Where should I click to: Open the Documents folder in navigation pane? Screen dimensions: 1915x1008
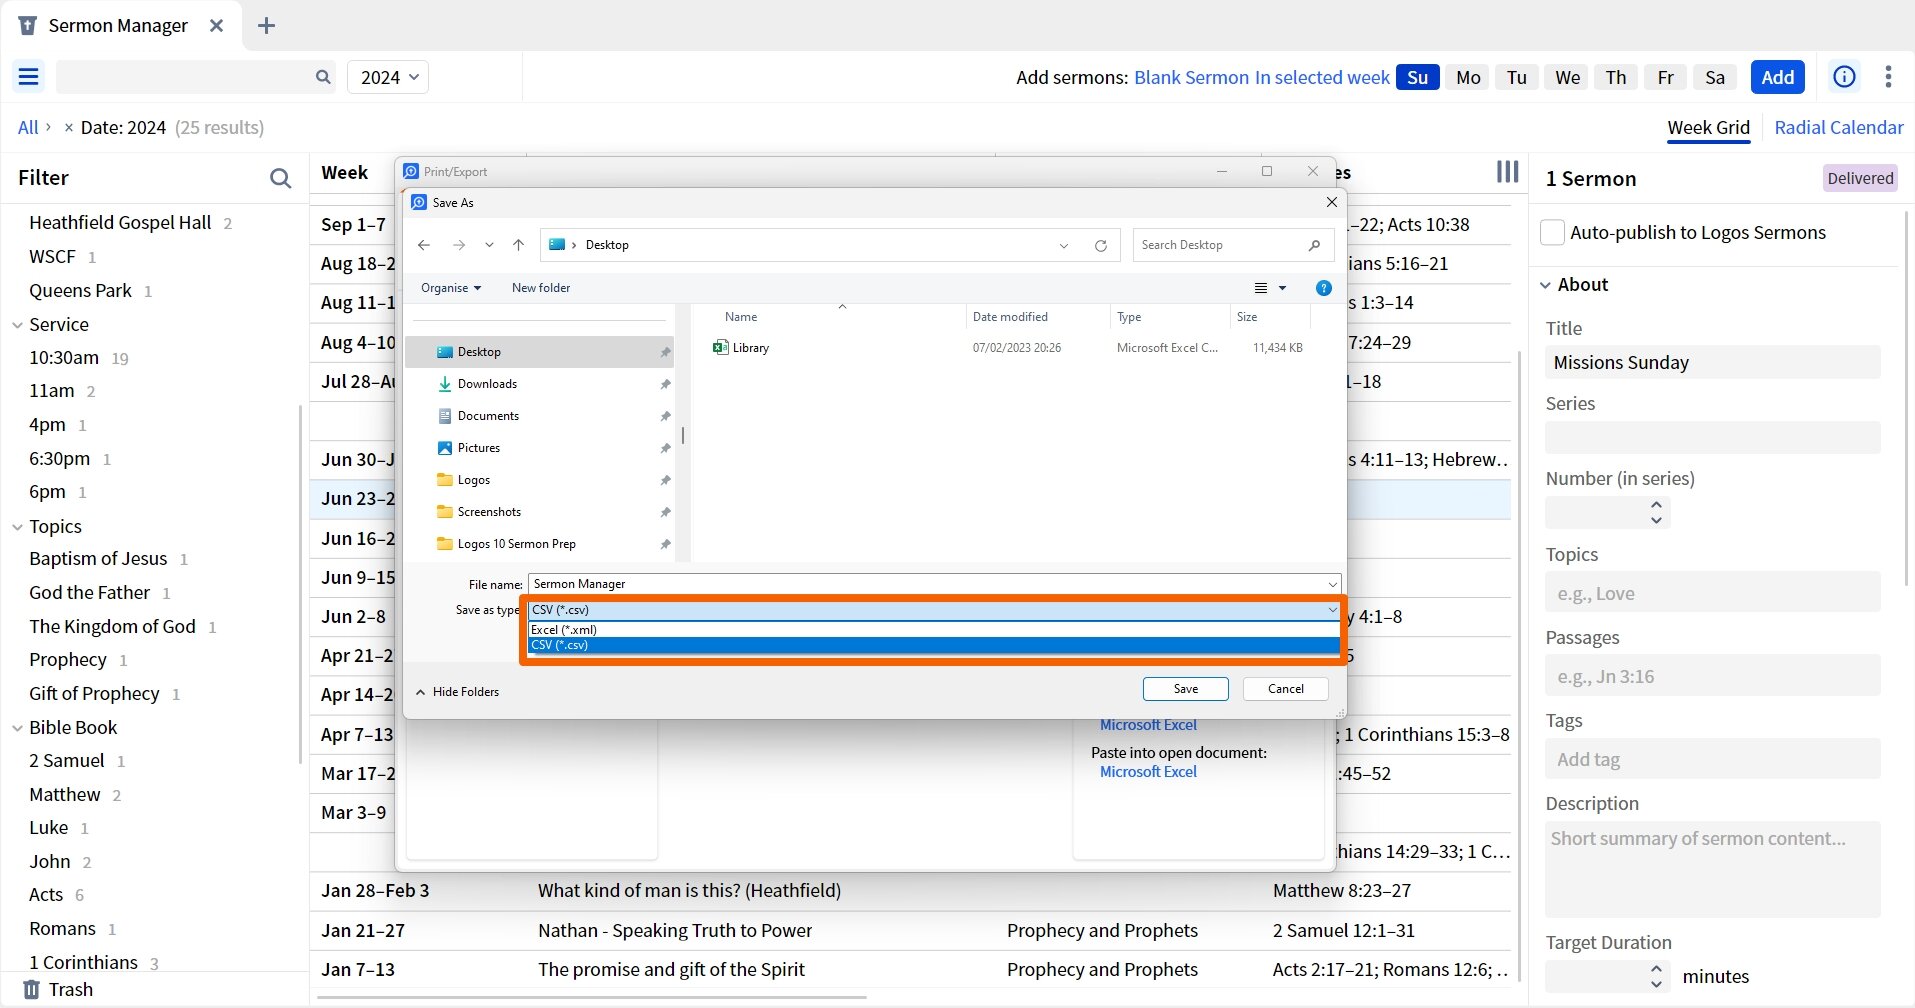488,416
